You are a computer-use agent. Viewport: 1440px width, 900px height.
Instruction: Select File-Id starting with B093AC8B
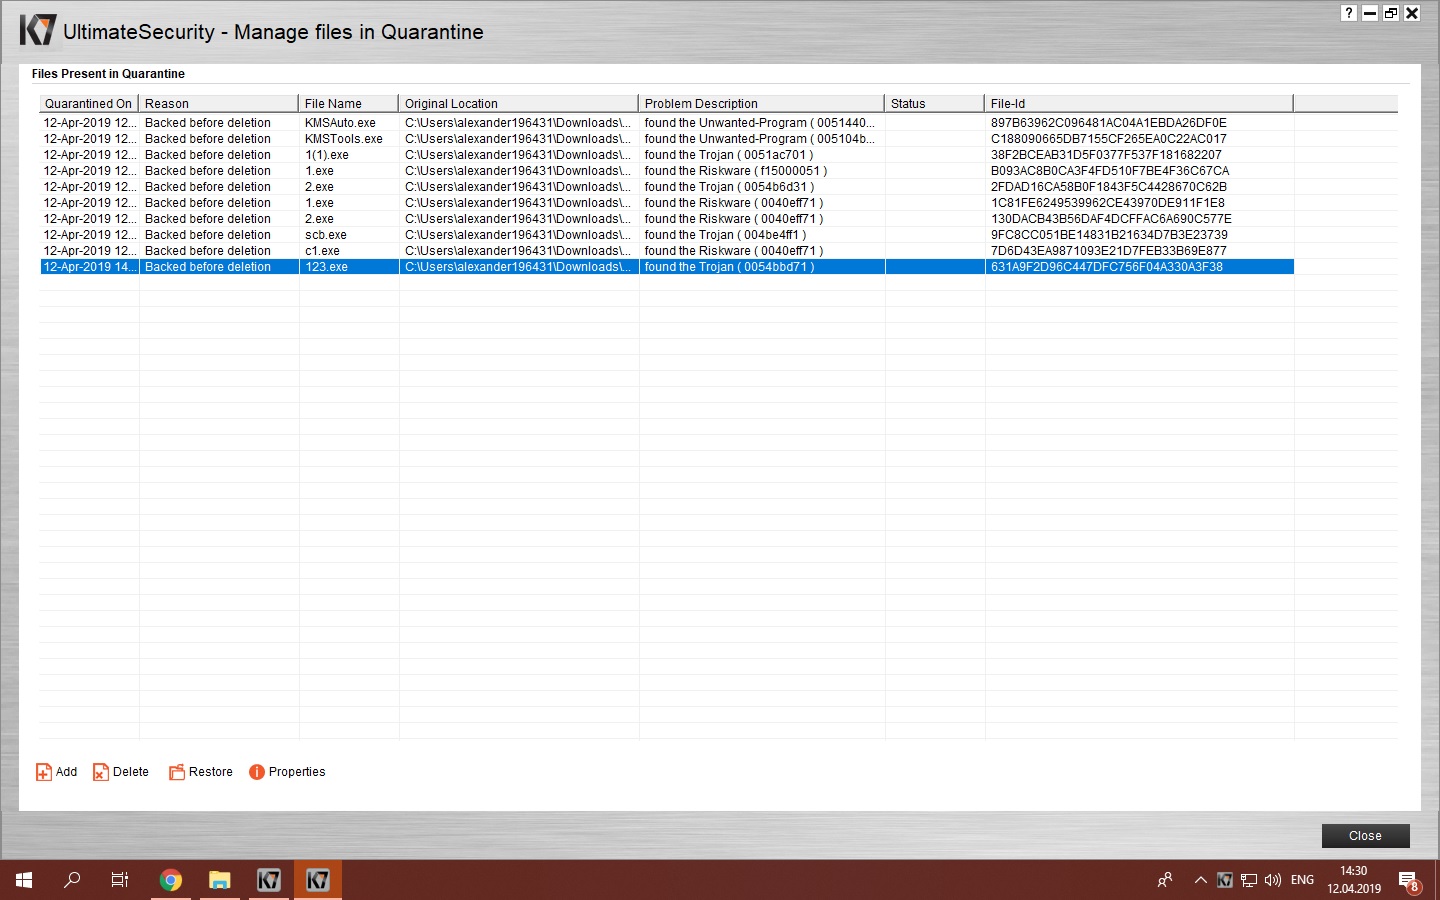tap(1110, 171)
